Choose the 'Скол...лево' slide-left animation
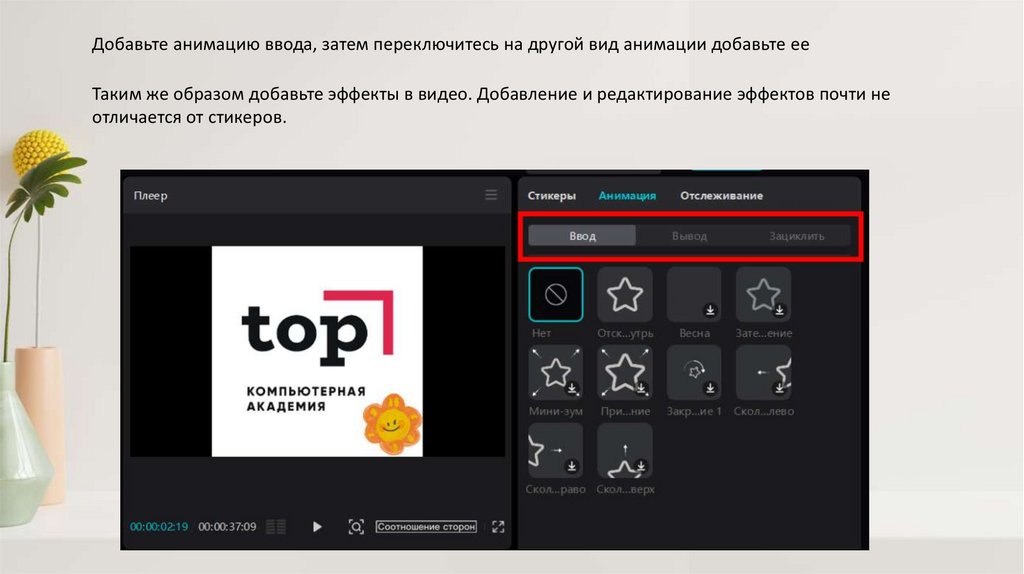The image size is (1024, 574). (763, 372)
